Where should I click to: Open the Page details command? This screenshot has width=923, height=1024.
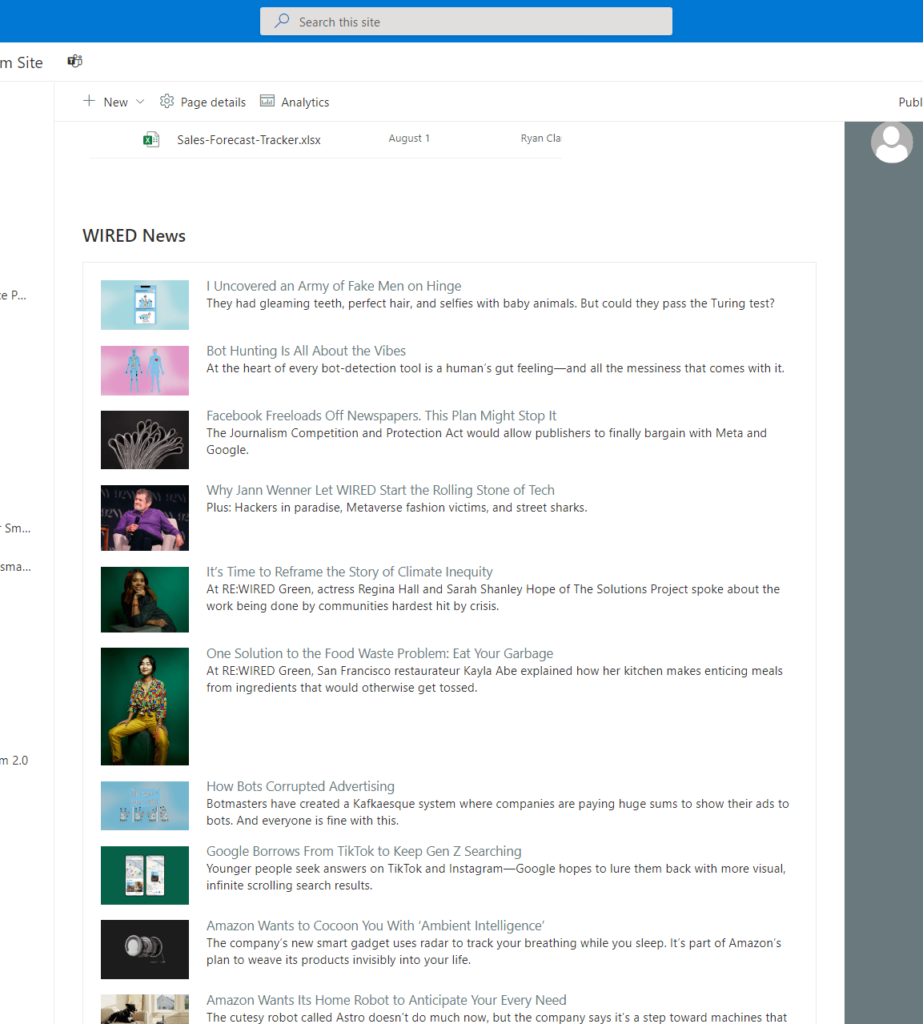(203, 102)
